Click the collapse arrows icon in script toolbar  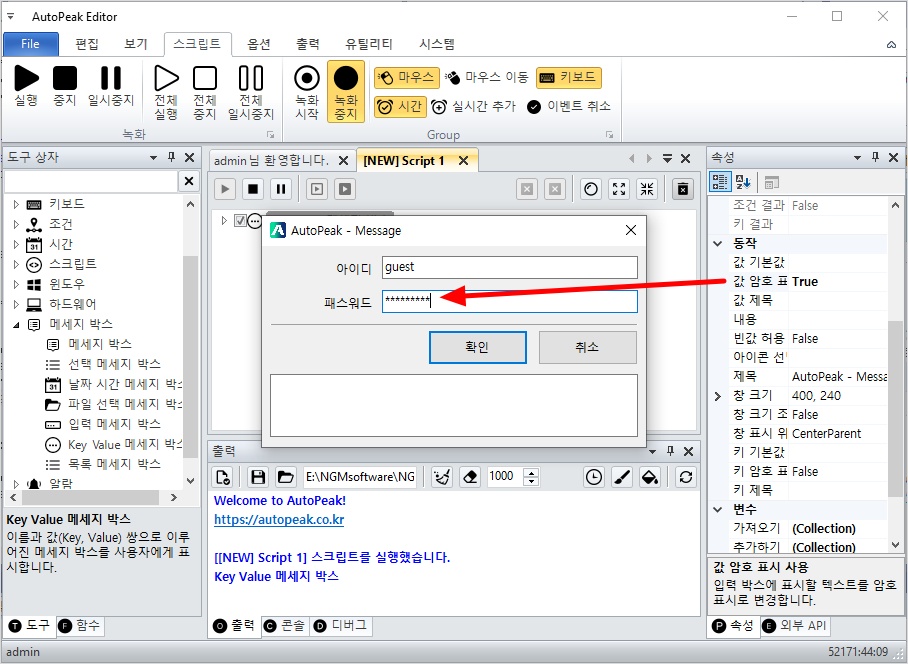click(x=647, y=189)
